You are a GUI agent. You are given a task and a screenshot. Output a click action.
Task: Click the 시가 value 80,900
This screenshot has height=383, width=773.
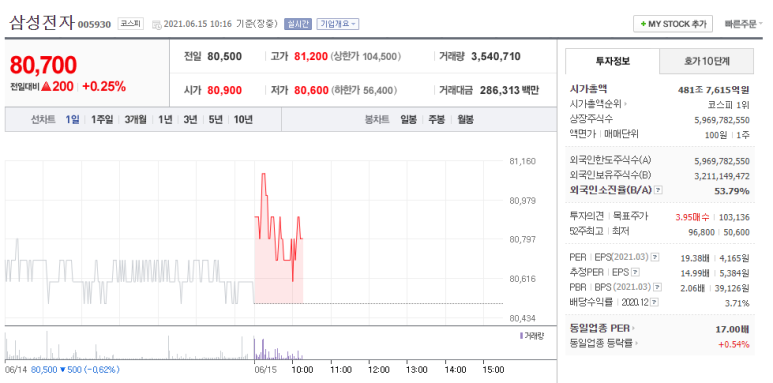224,90
